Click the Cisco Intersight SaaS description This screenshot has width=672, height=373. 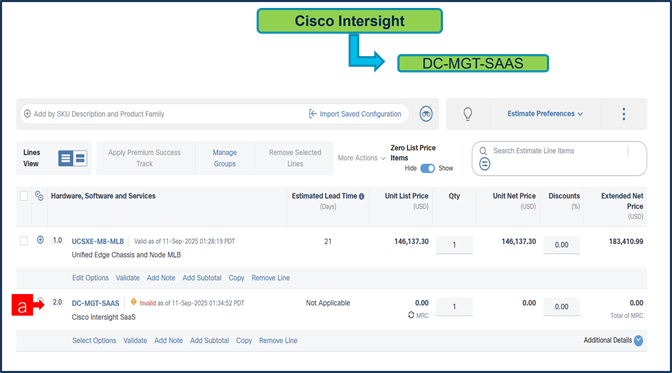103,317
